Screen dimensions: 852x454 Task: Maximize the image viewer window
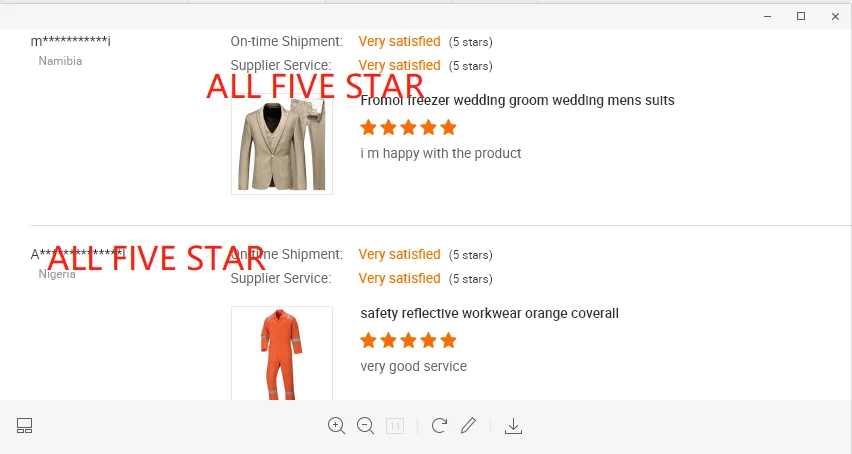(x=801, y=16)
